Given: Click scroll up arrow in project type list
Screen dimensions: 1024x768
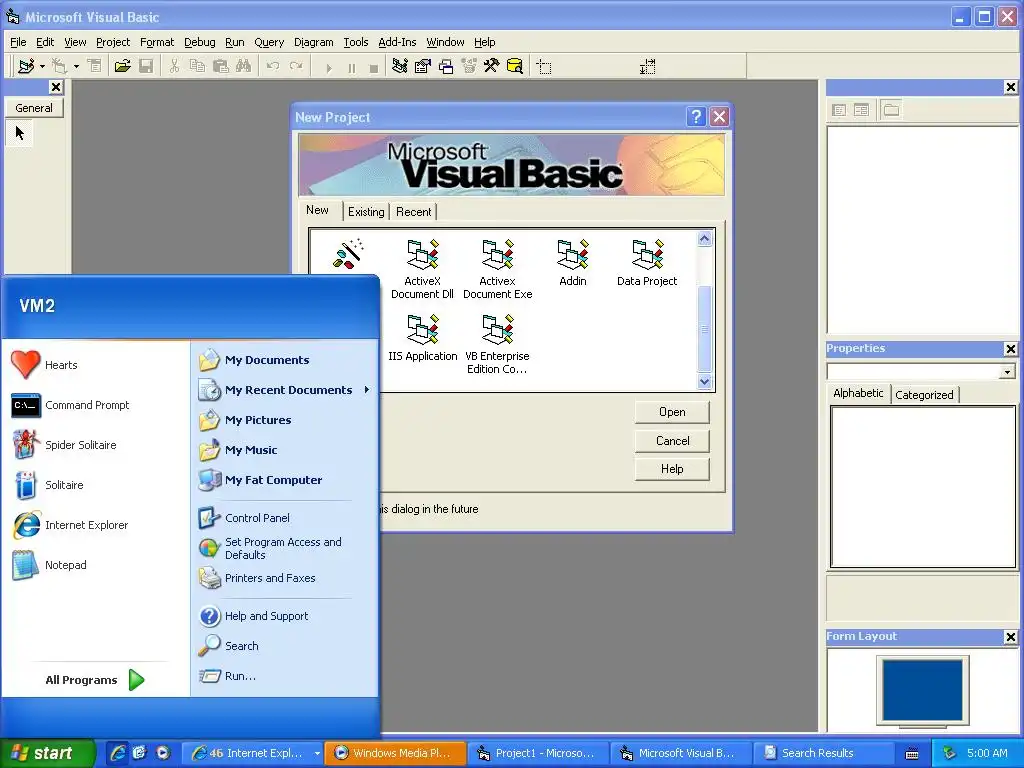Looking at the screenshot, I should click(704, 239).
